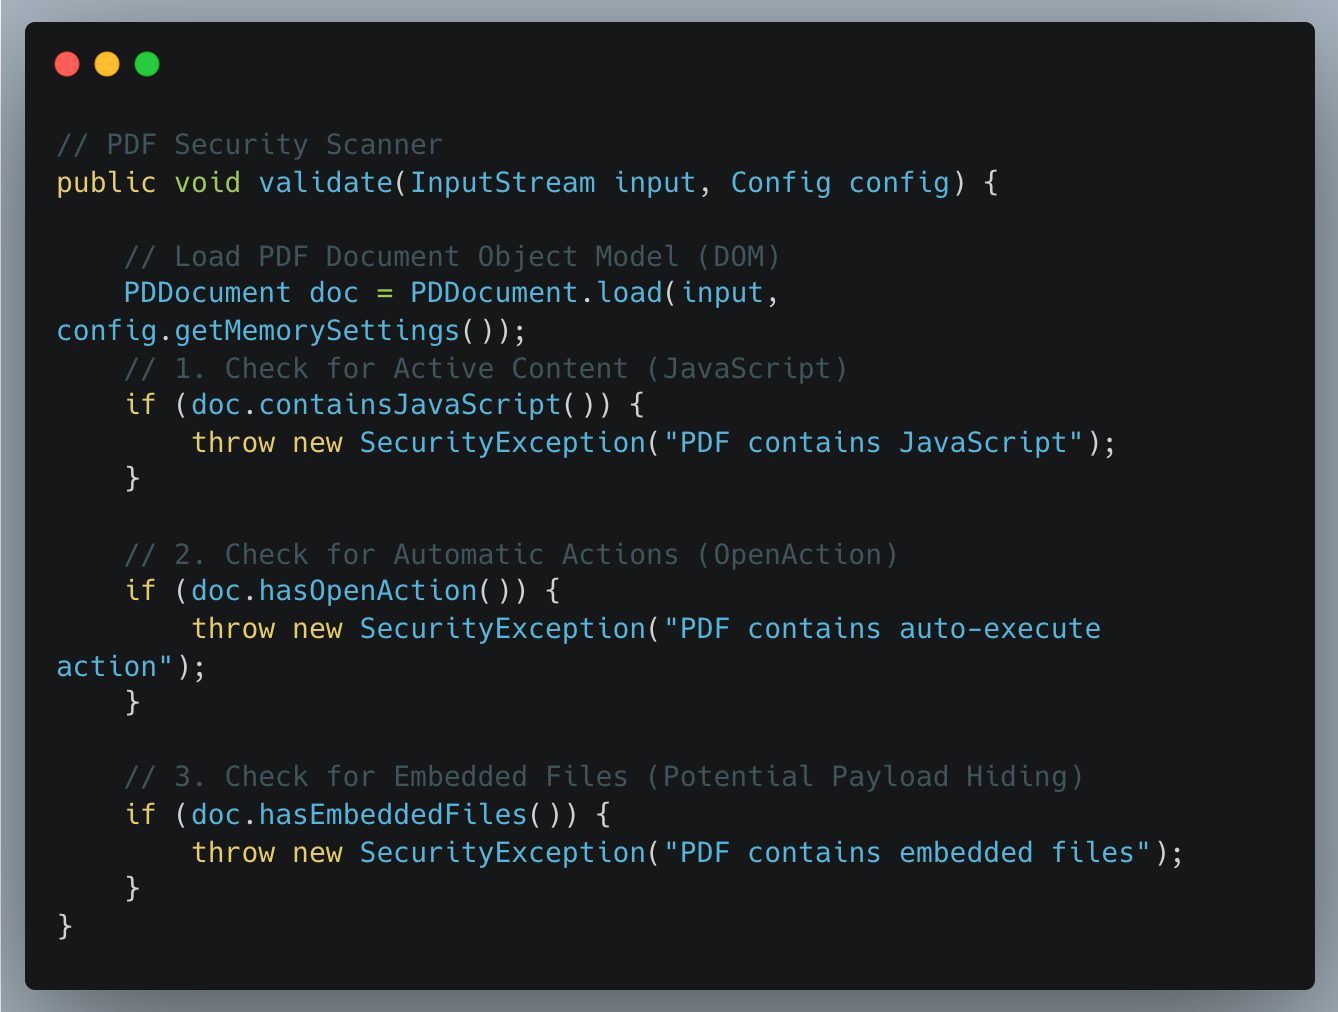Viewport: 1338px width, 1012px height.
Task: Click the "load" method after PDDocument
Action: tap(630, 293)
